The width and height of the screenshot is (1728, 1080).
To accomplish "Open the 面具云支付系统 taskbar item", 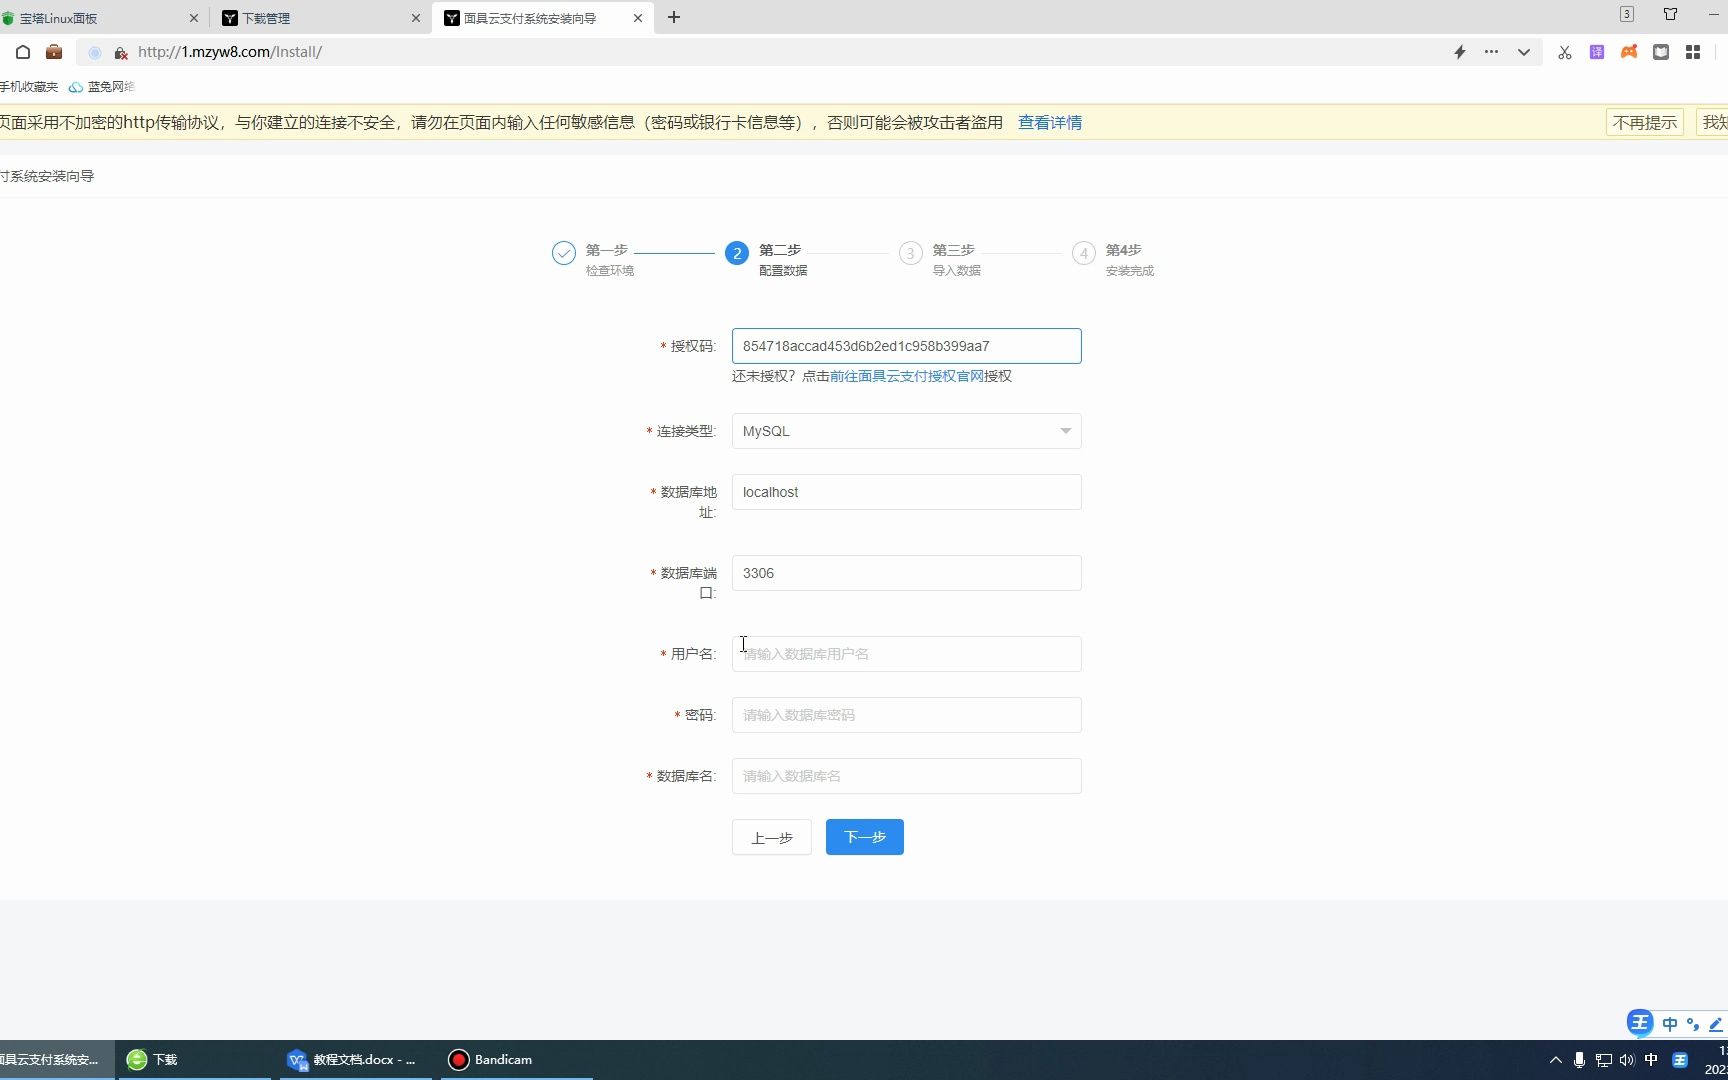I will [56, 1060].
